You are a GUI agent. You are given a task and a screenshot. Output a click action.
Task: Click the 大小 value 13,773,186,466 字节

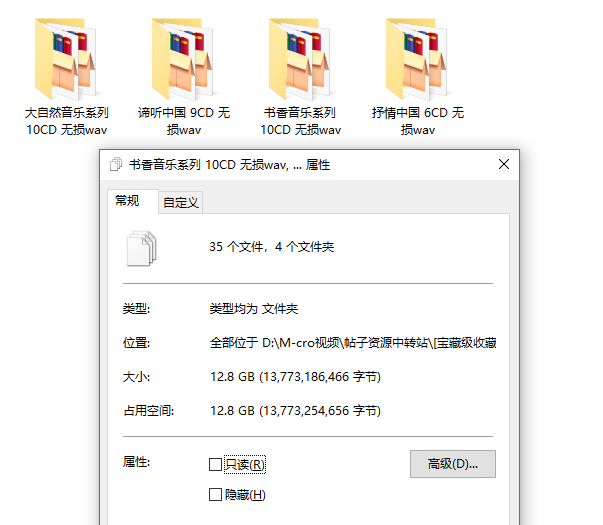pos(294,377)
